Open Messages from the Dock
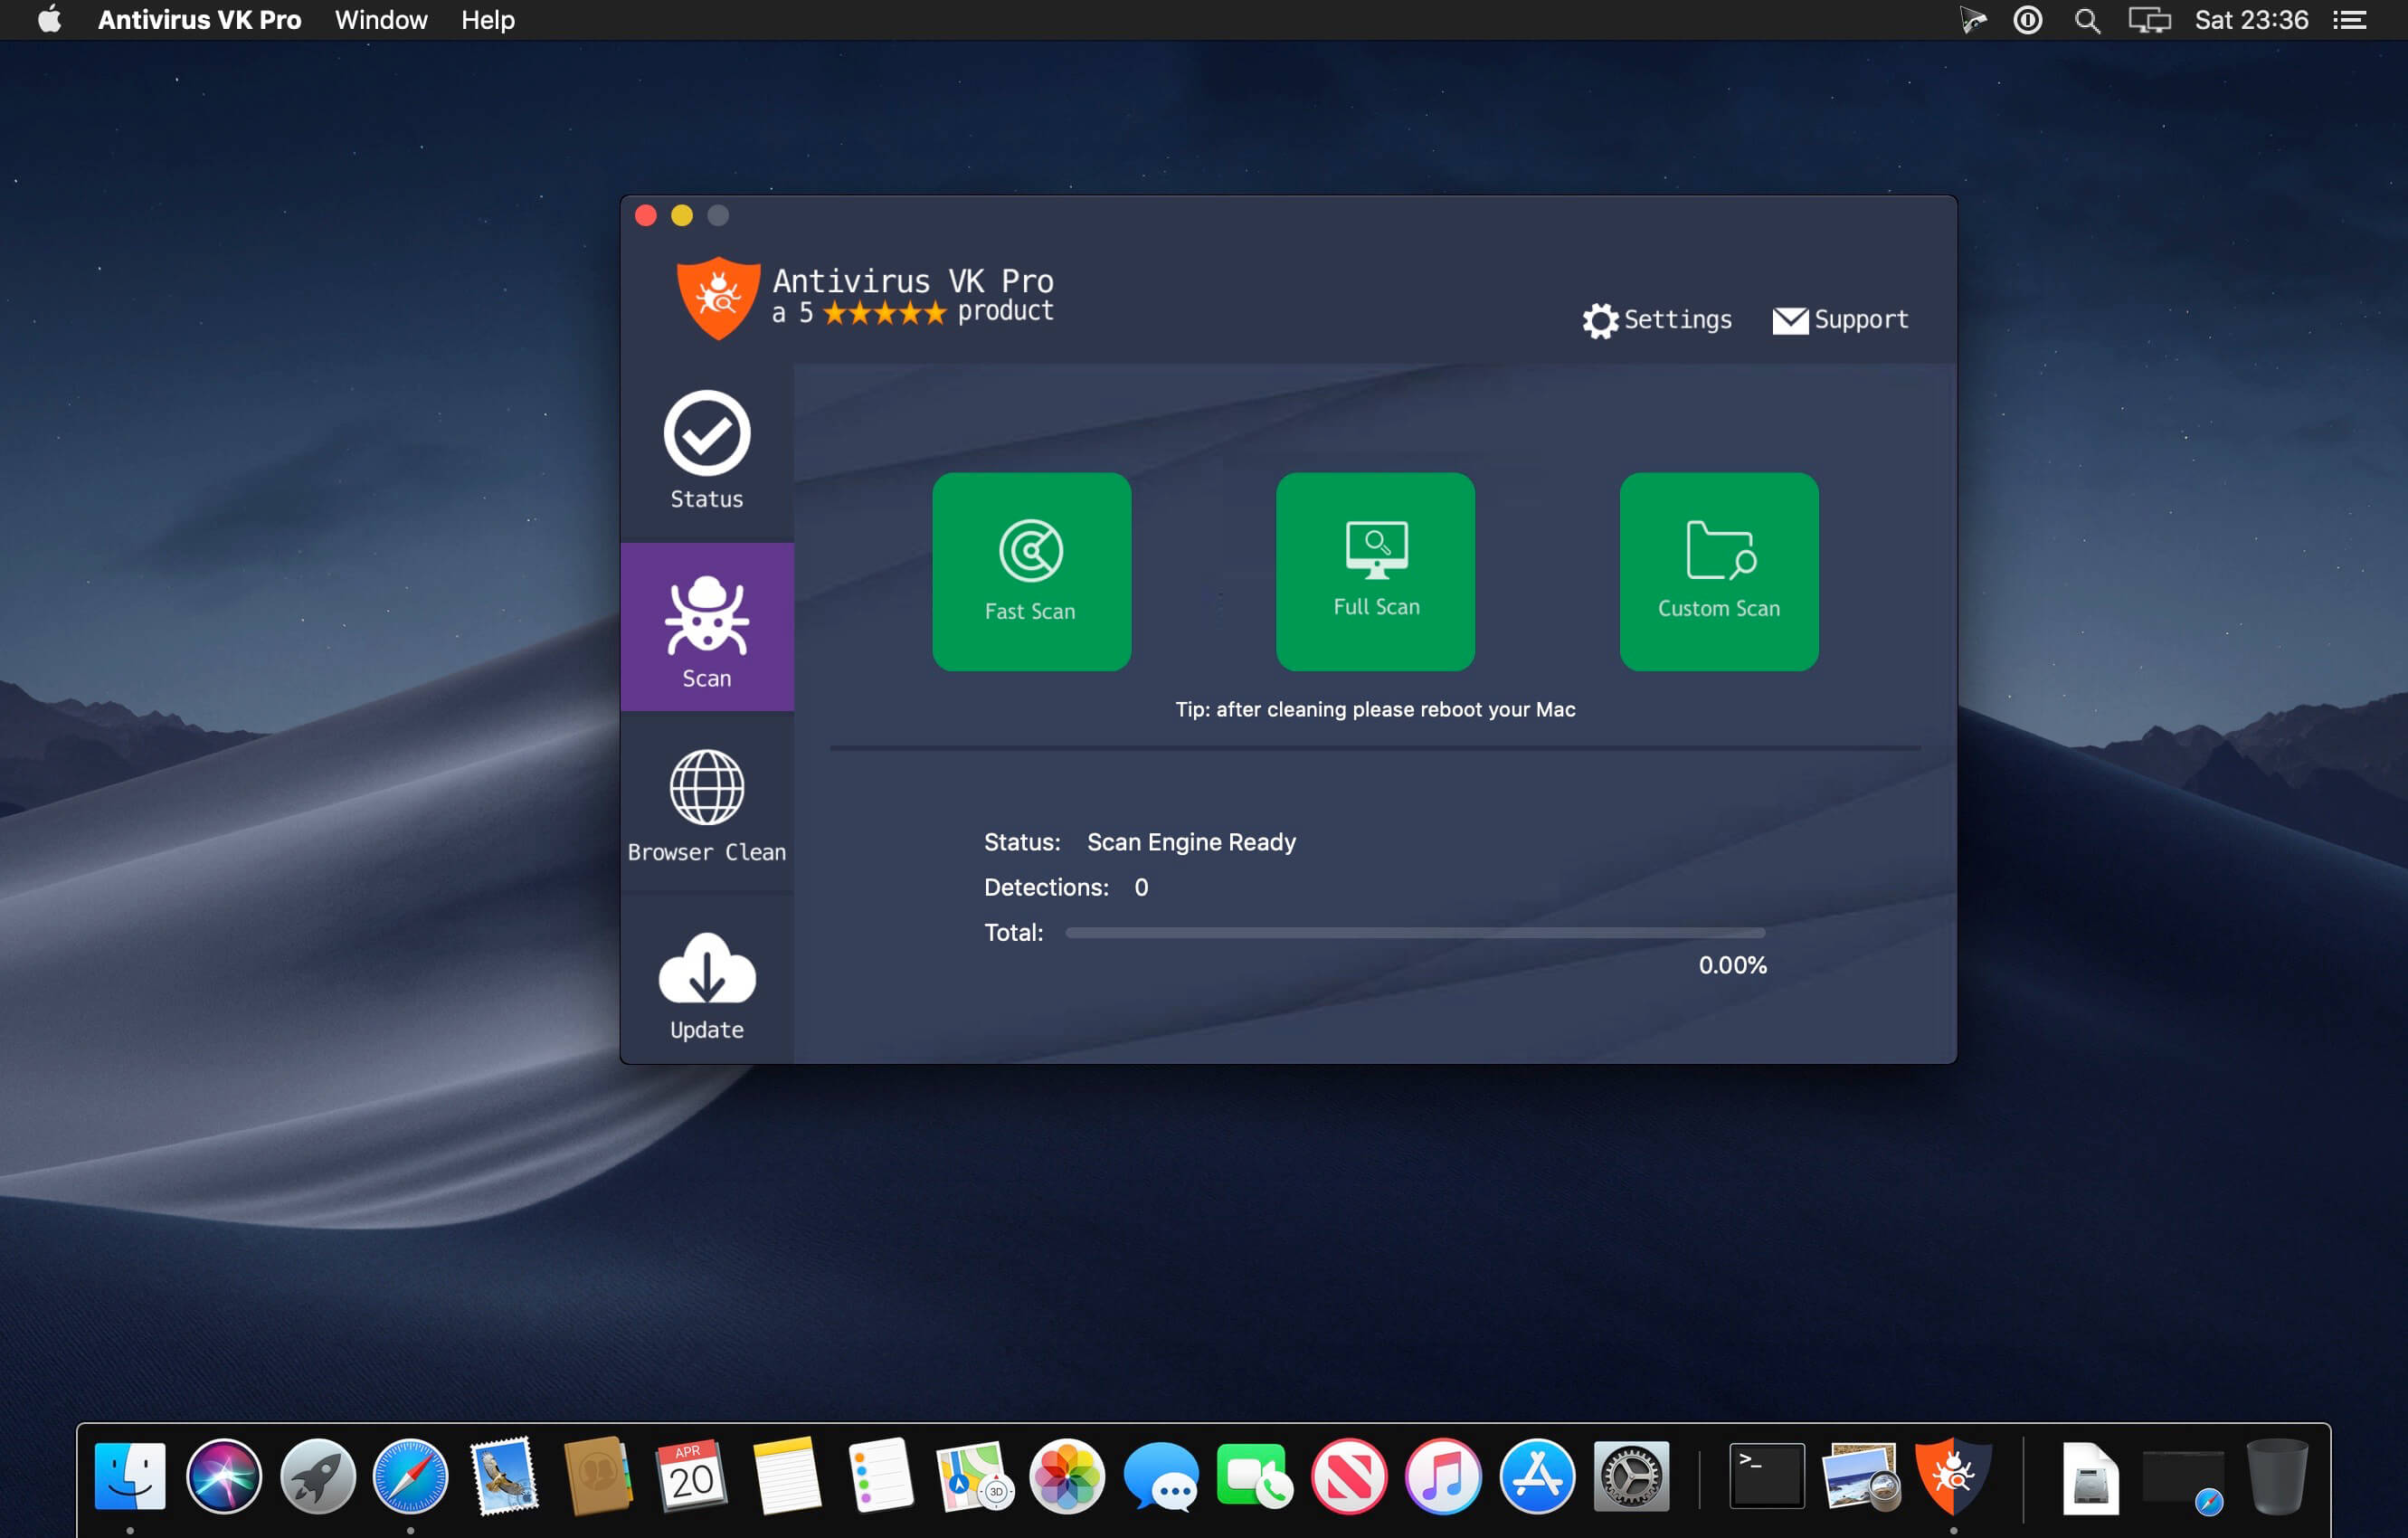Viewport: 2408px width, 1538px height. (x=1161, y=1476)
